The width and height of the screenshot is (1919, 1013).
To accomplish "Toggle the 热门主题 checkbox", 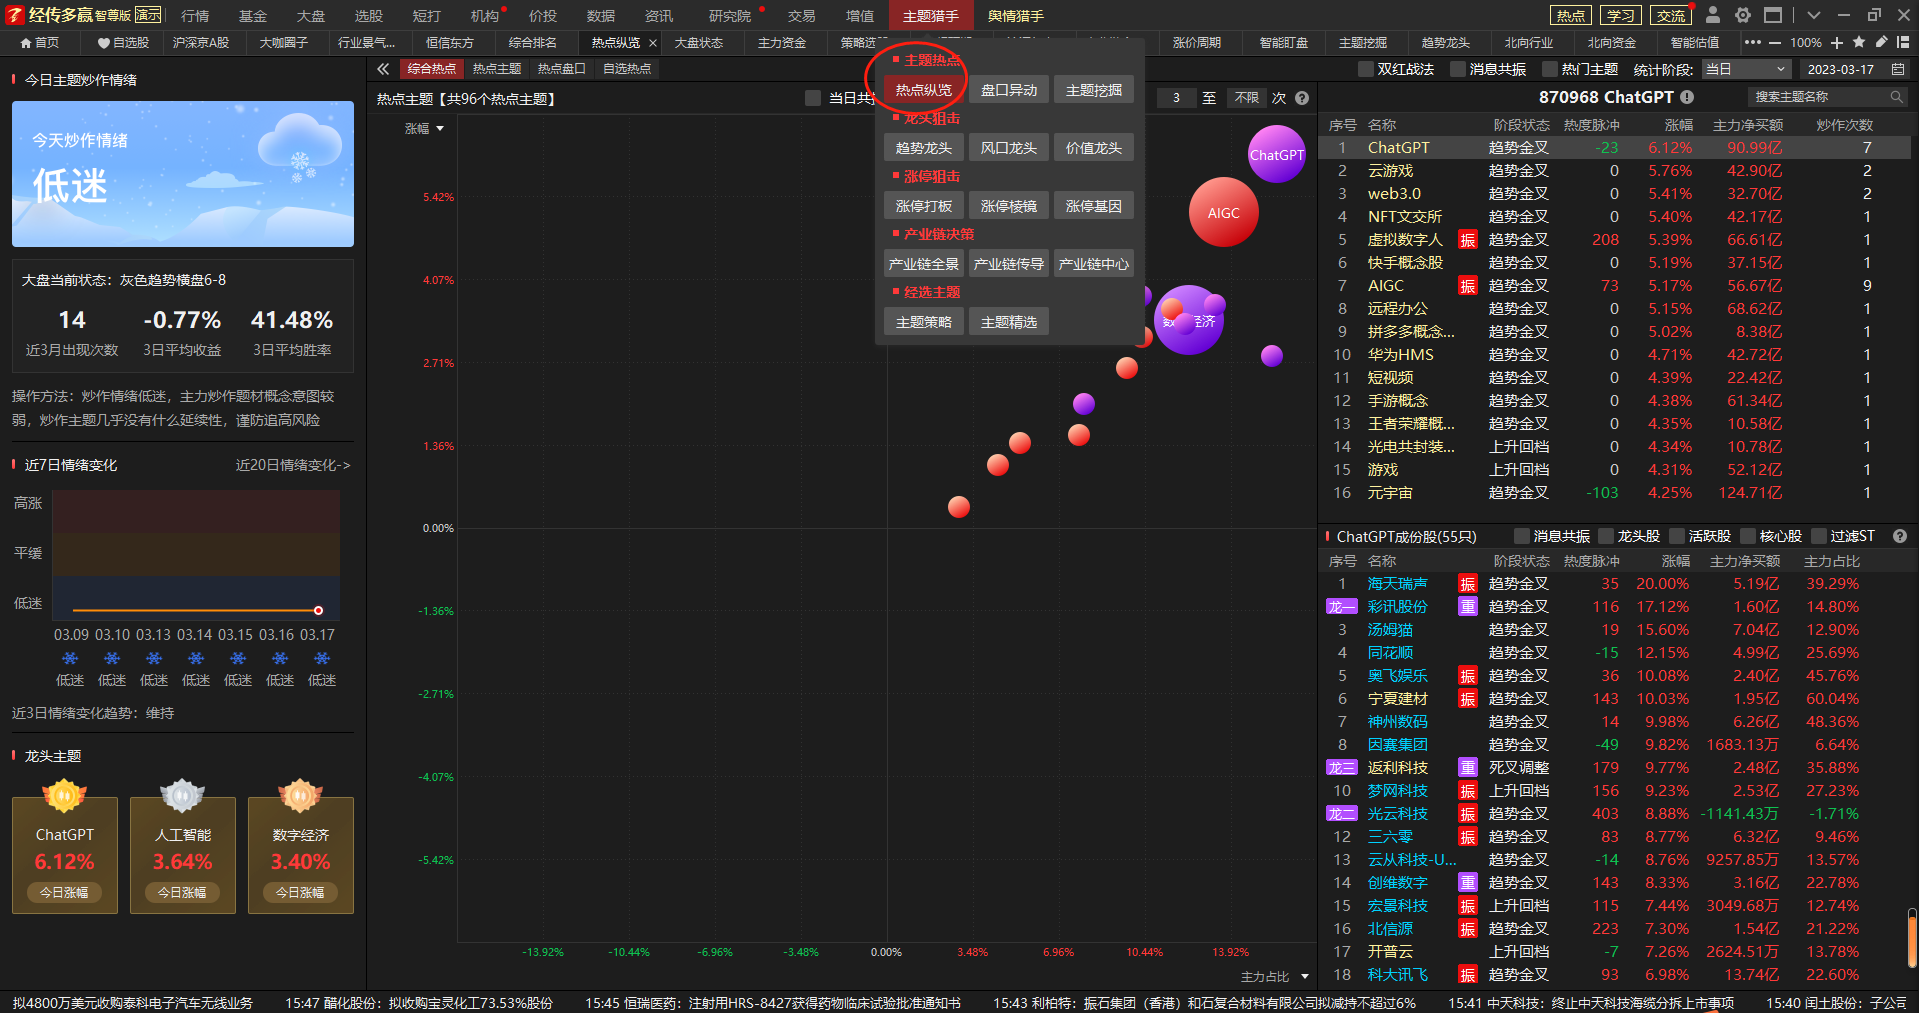I will (x=1549, y=69).
